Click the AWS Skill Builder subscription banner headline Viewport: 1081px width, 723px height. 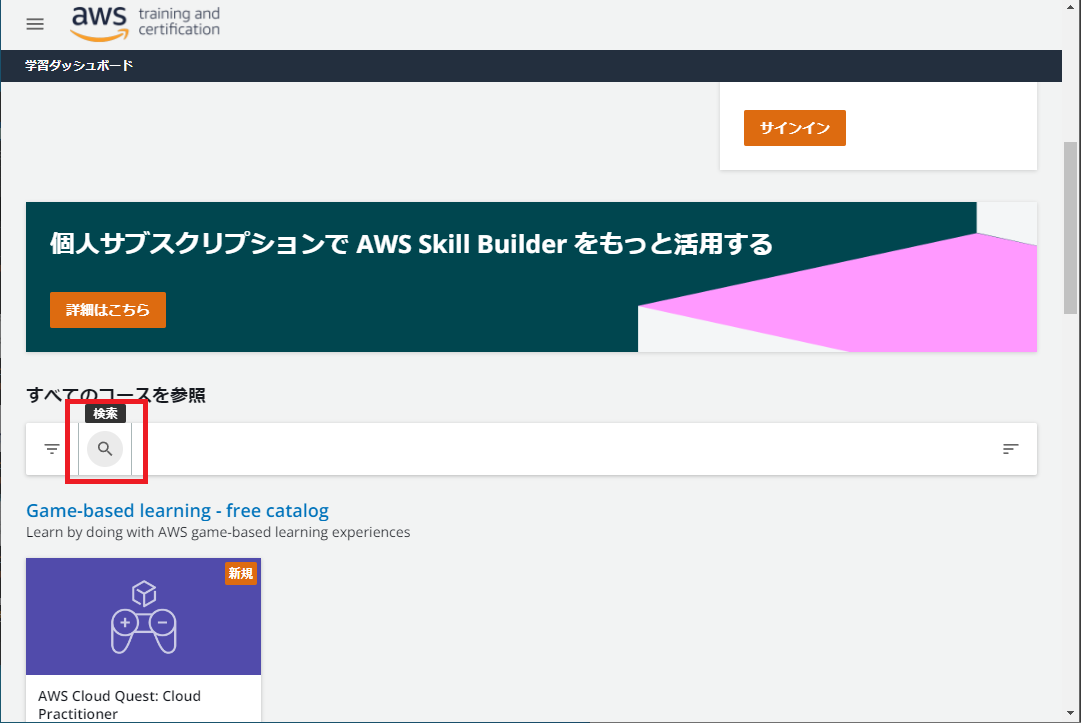(x=411, y=244)
